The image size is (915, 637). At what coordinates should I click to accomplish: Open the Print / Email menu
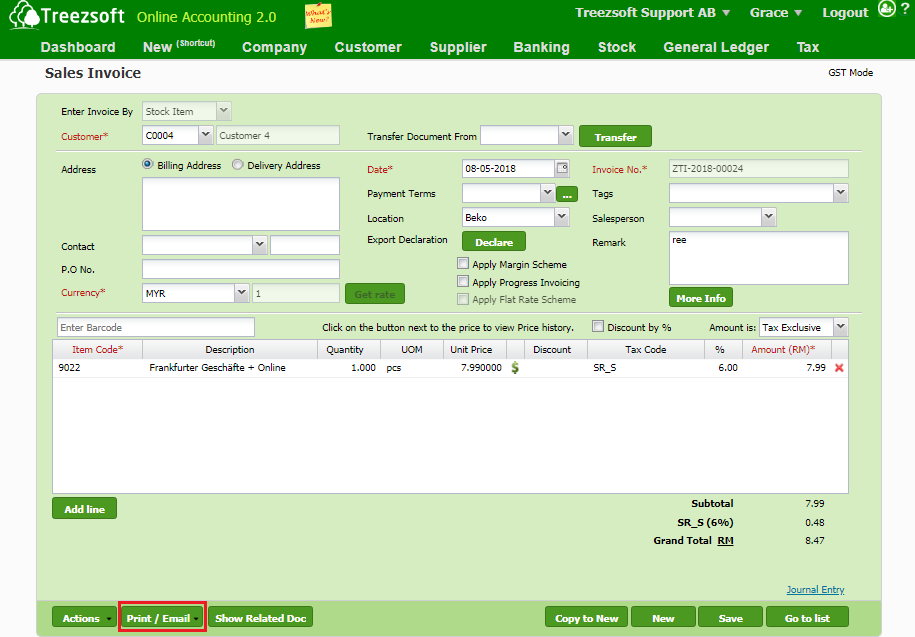pyautogui.click(x=162, y=617)
